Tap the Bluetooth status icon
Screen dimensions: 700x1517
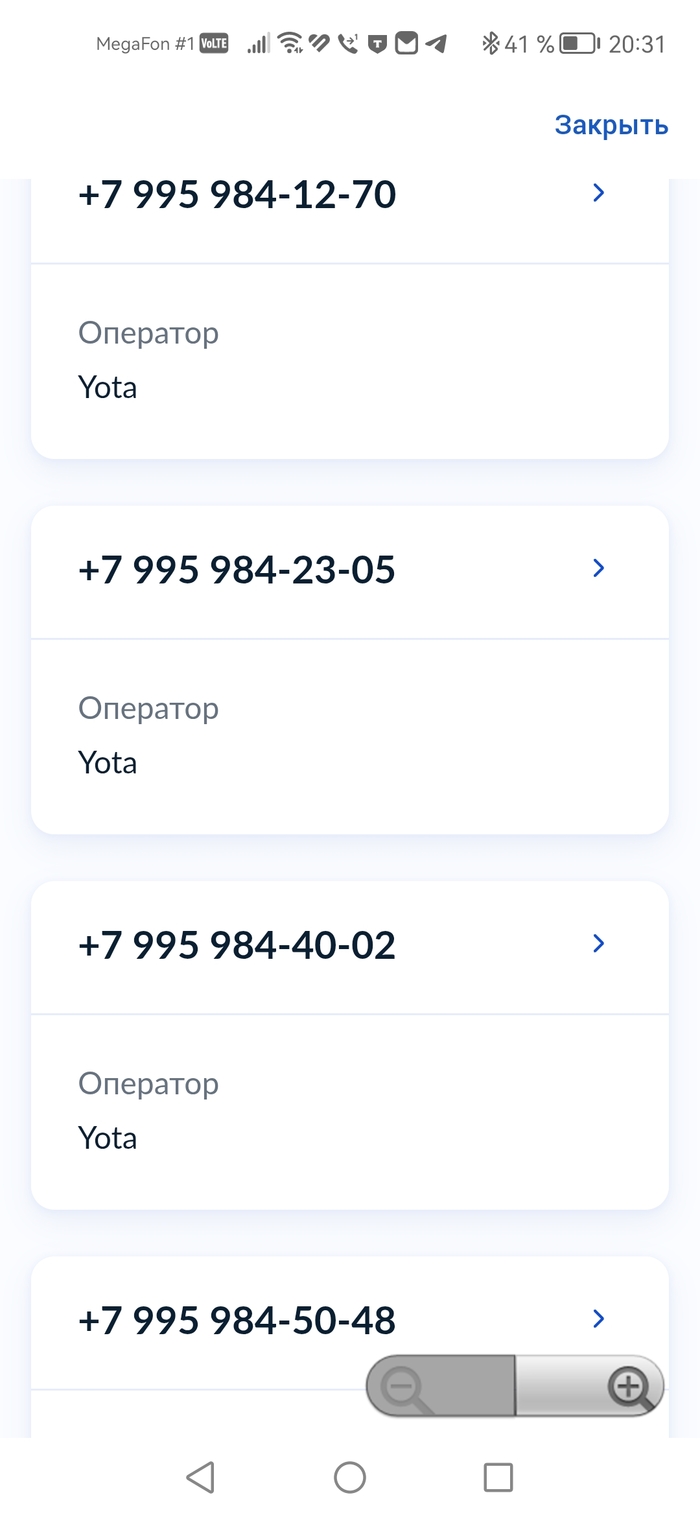490,43
